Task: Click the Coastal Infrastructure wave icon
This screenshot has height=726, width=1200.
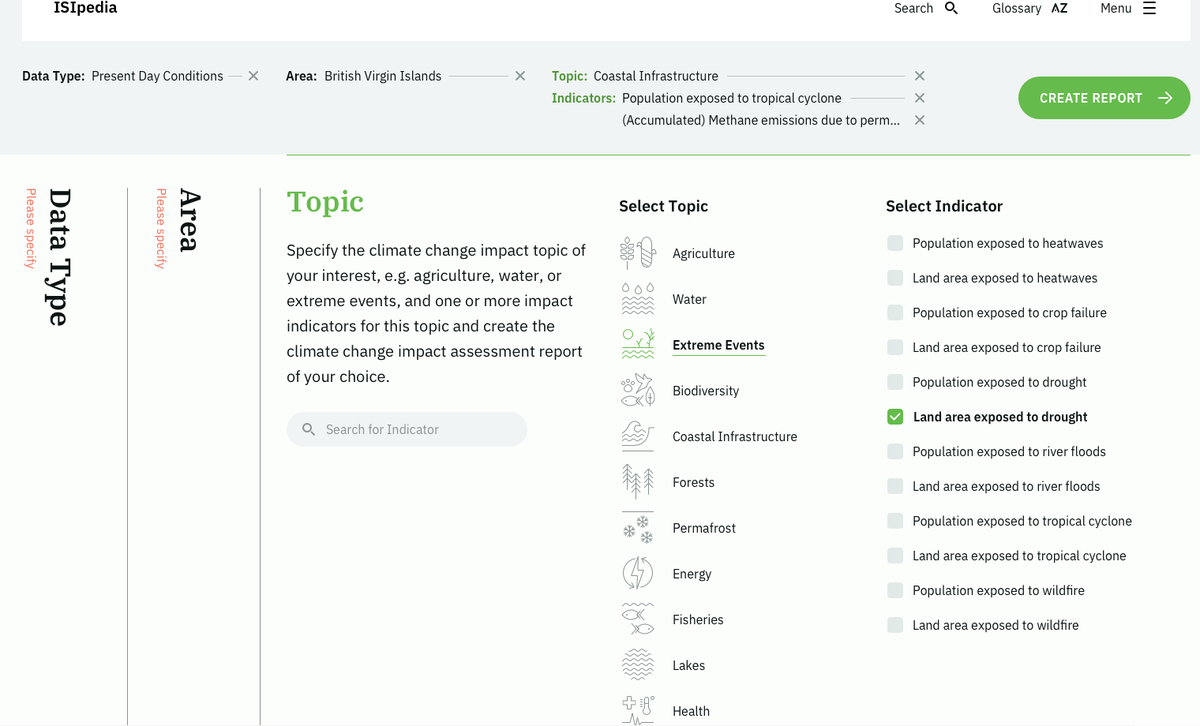Action: (638, 435)
